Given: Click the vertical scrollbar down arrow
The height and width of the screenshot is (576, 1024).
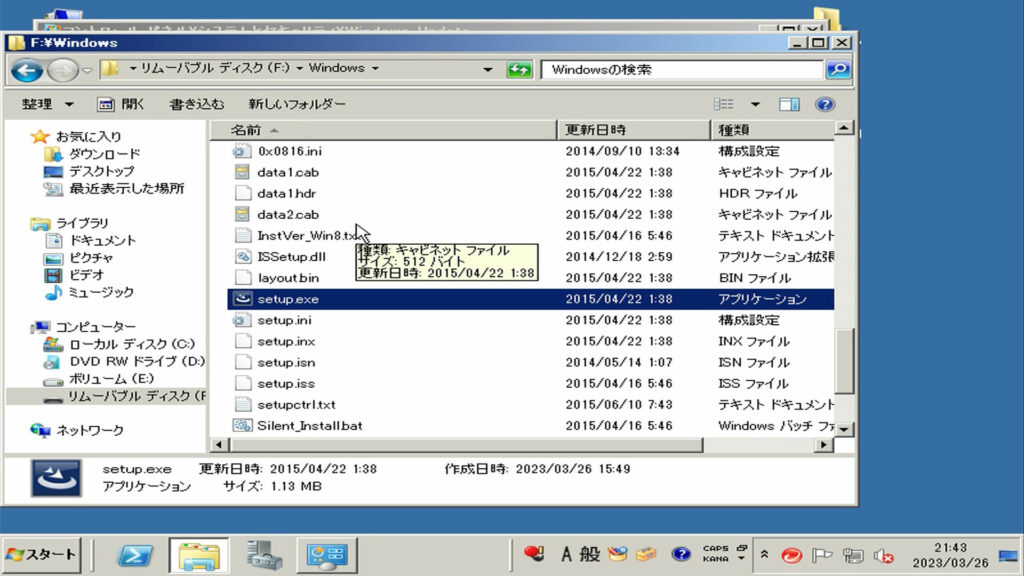Looking at the screenshot, I should (845, 429).
